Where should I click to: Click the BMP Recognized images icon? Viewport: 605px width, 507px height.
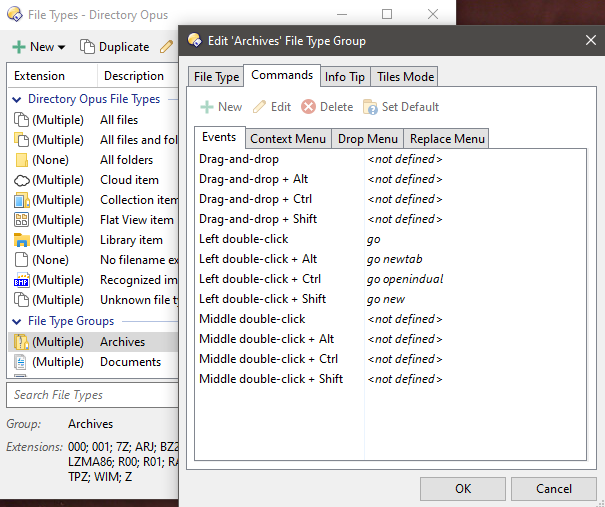click(21, 280)
